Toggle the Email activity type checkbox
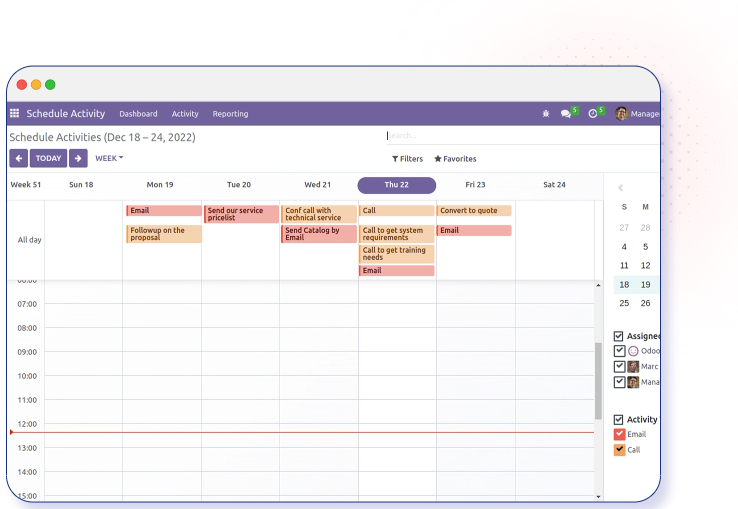 point(619,434)
